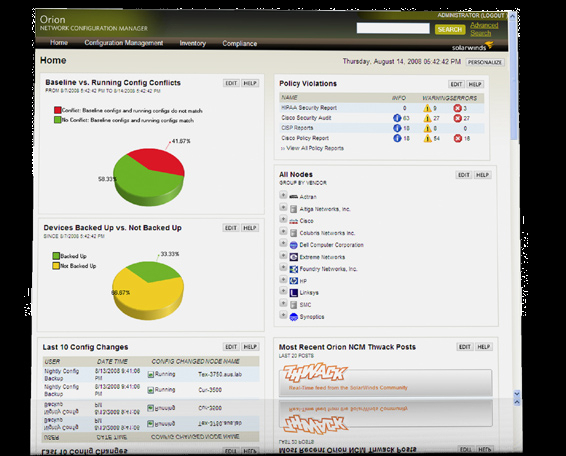566x456 pixels.
Task: Click the green Backed Up legend swatch
Action: click(56, 256)
